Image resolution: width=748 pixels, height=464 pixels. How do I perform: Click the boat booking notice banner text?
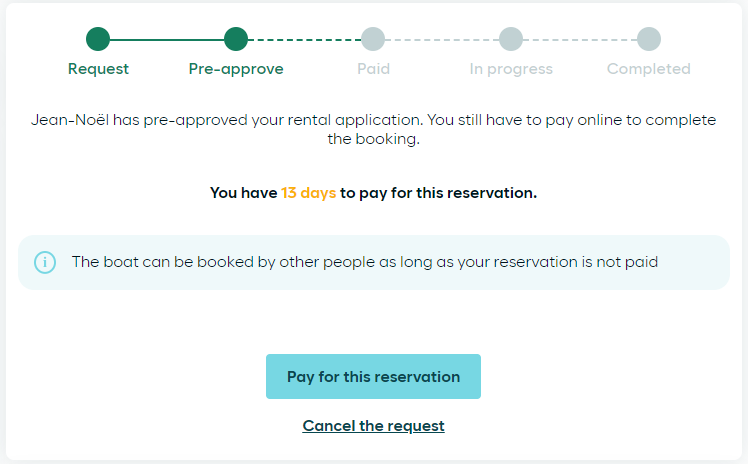365,262
